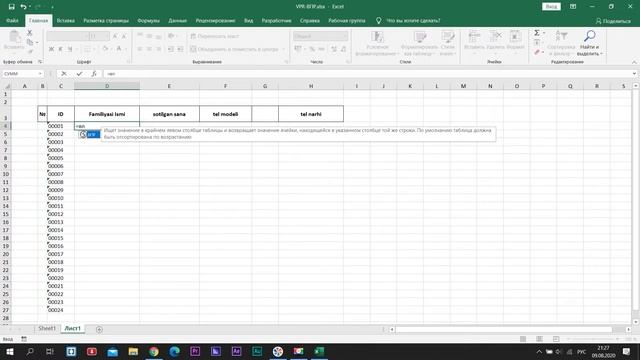Open Microsoft Edge from the taskbar
The width and height of the screenshot is (640, 360).
(x=175, y=351)
